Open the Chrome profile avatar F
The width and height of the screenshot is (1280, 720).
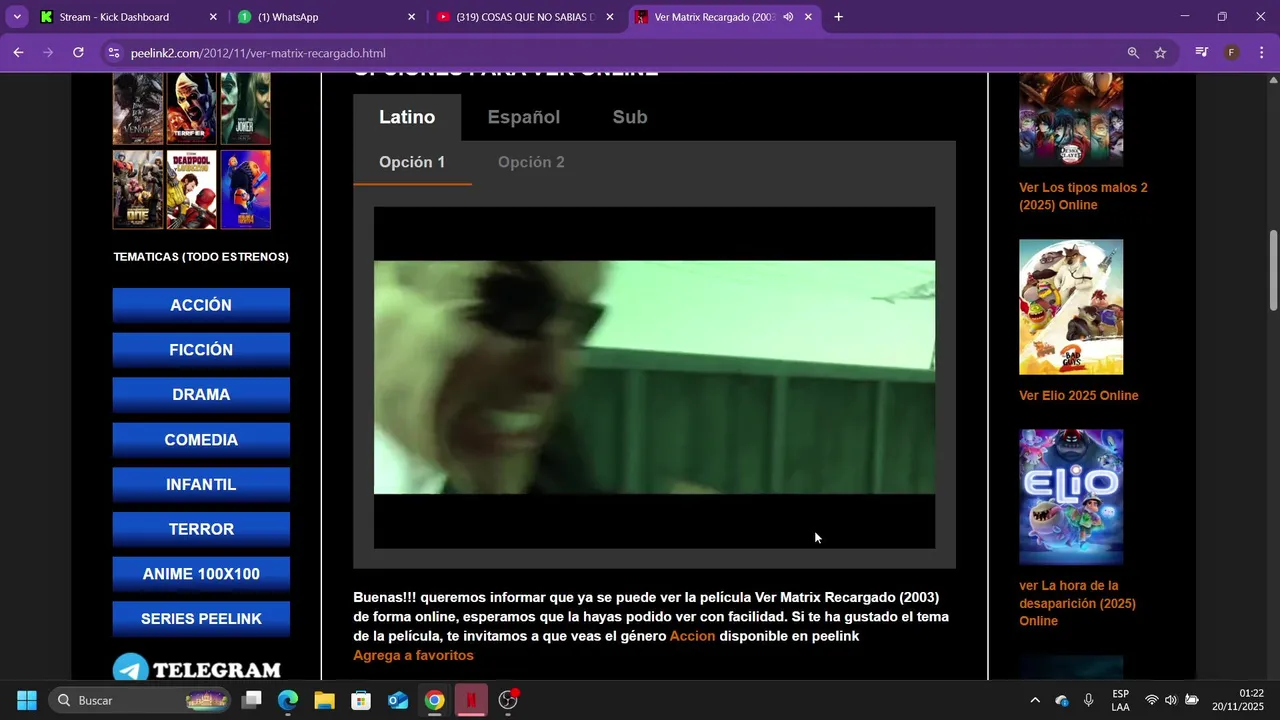[x=1232, y=53]
